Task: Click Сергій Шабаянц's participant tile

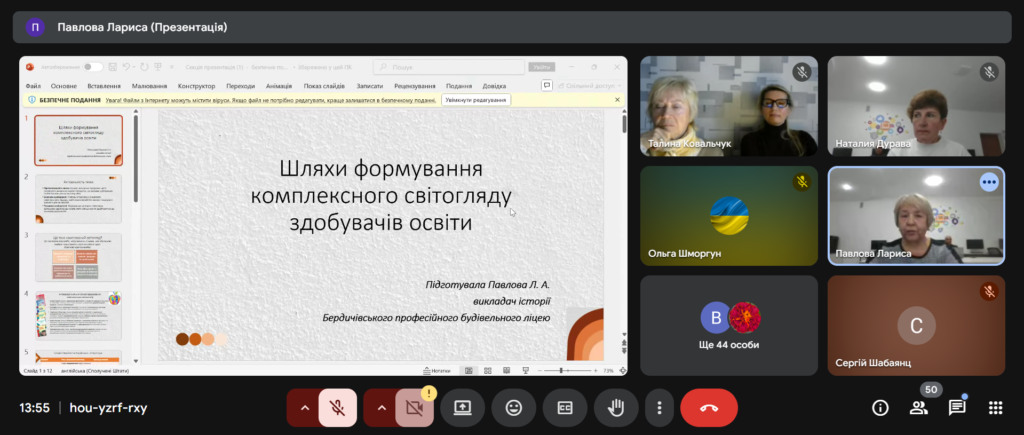Action: pos(916,325)
